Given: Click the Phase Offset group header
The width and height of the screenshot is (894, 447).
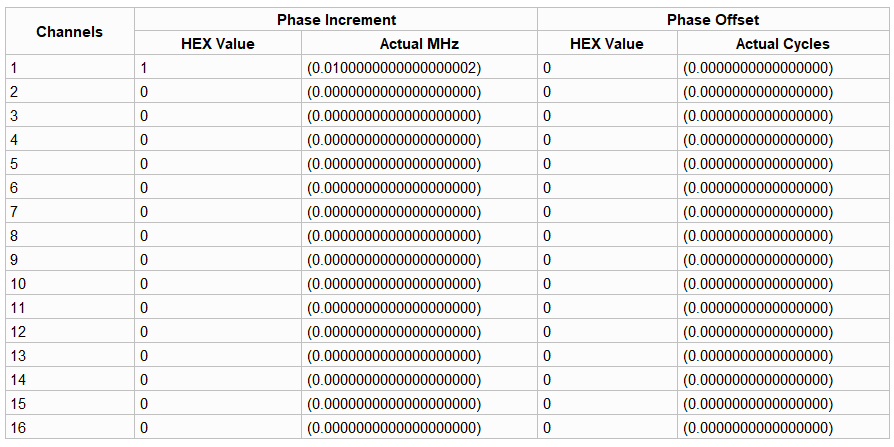Looking at the screenshot, I should pos(713,20).
